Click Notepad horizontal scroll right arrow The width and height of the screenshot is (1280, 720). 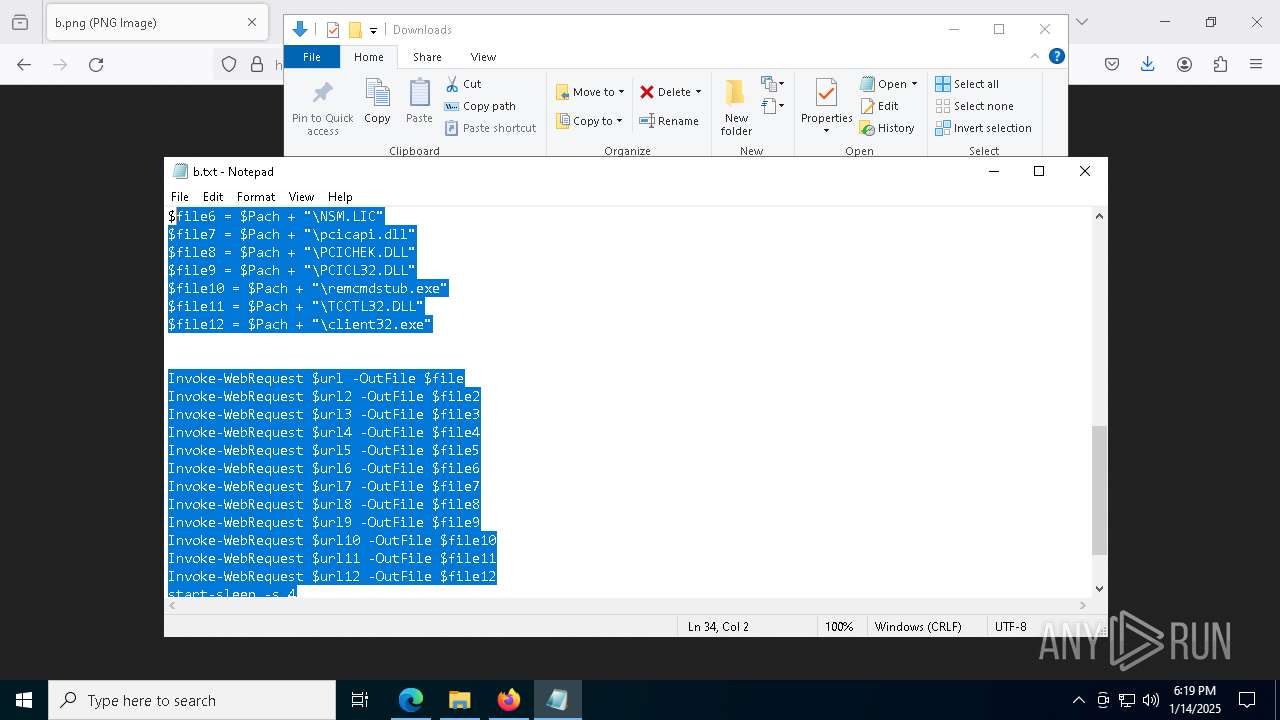(1083, 605)
